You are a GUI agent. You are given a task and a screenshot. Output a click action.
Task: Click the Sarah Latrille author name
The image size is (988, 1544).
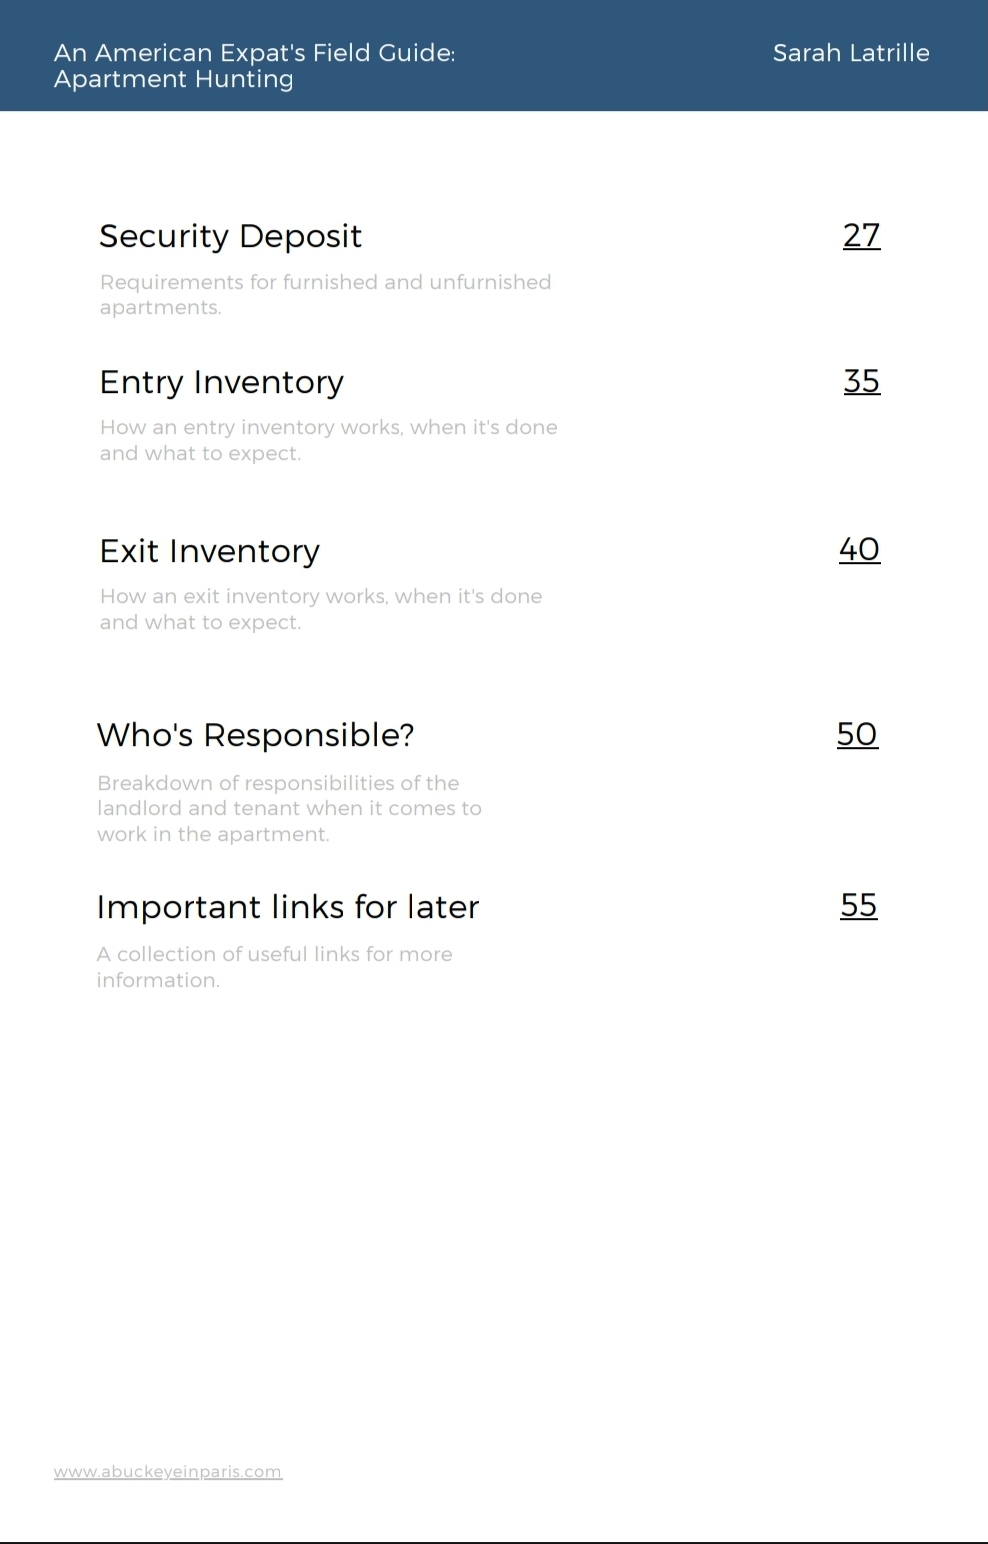851,53
